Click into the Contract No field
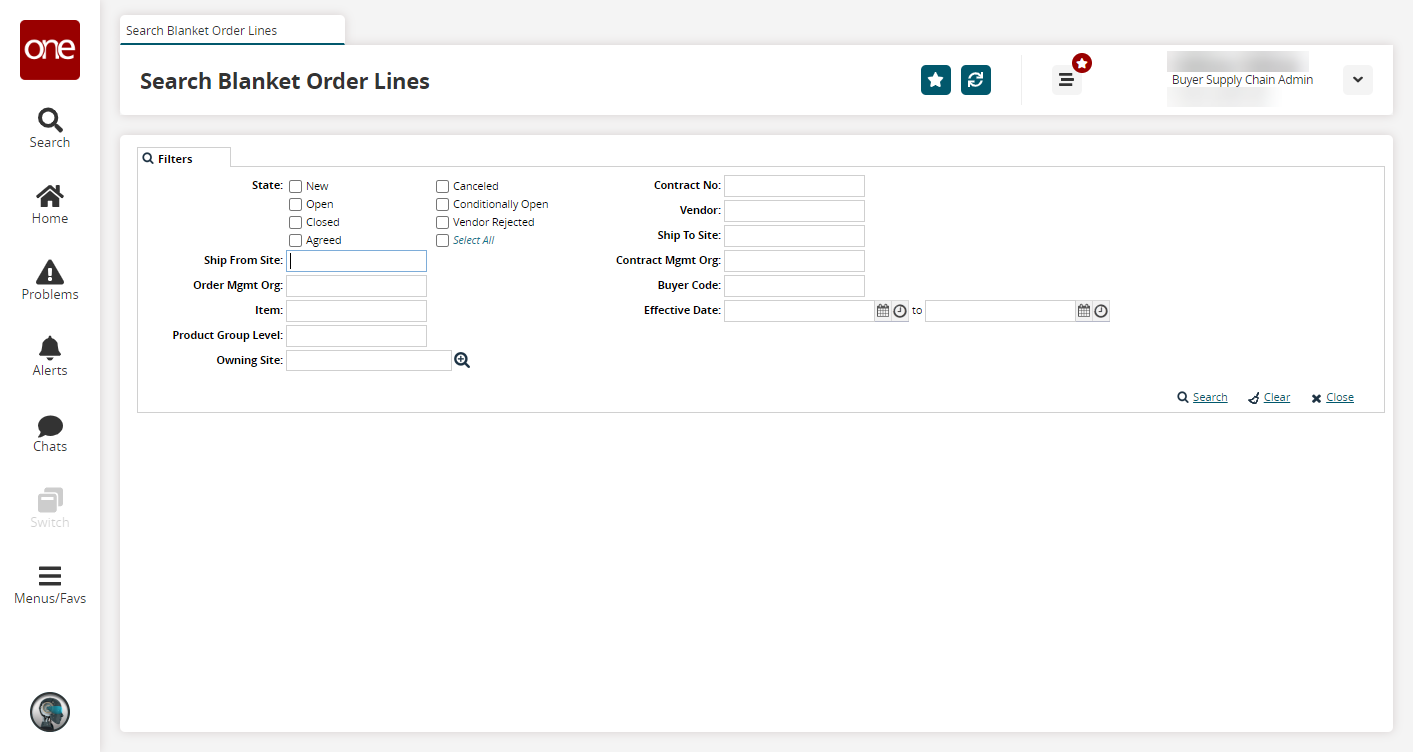 (794, 186)
